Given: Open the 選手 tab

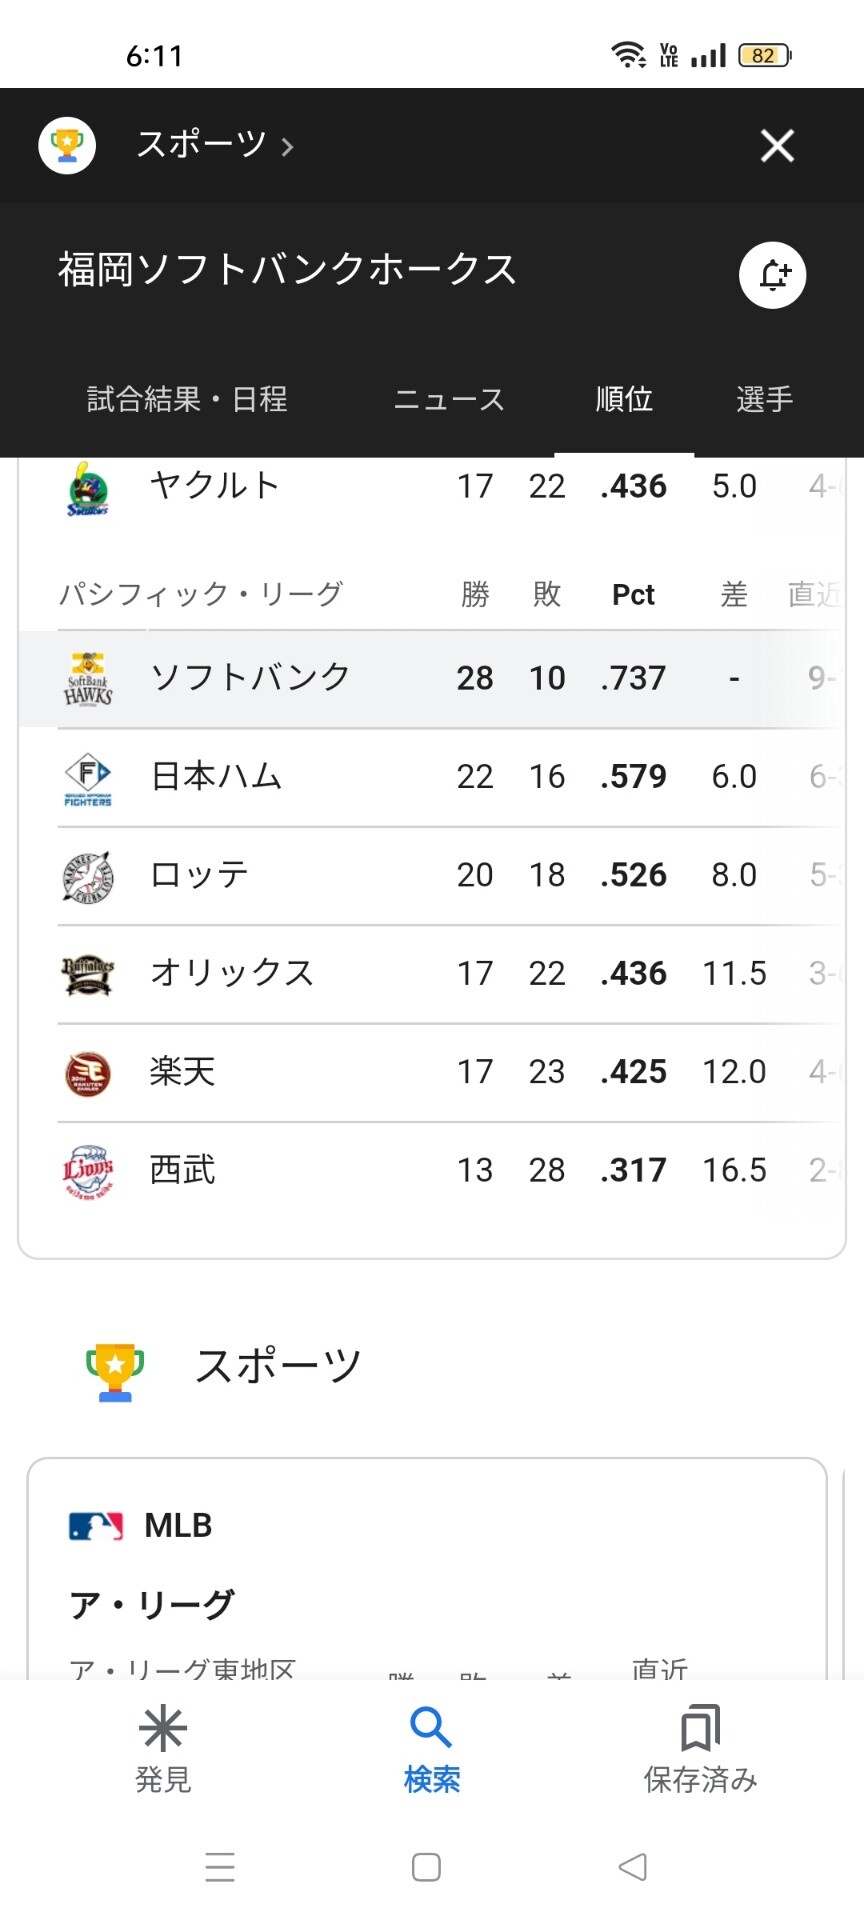Looking at the screenshot, I should pos(765,399).
